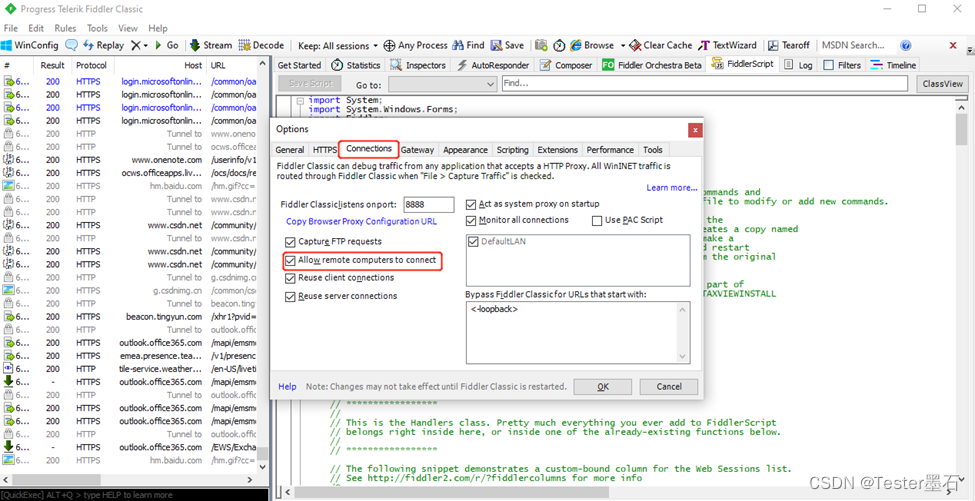Enable Use PAC Script checkbox
This screenshot has height=501, width=975.
(x=597, y=220)
